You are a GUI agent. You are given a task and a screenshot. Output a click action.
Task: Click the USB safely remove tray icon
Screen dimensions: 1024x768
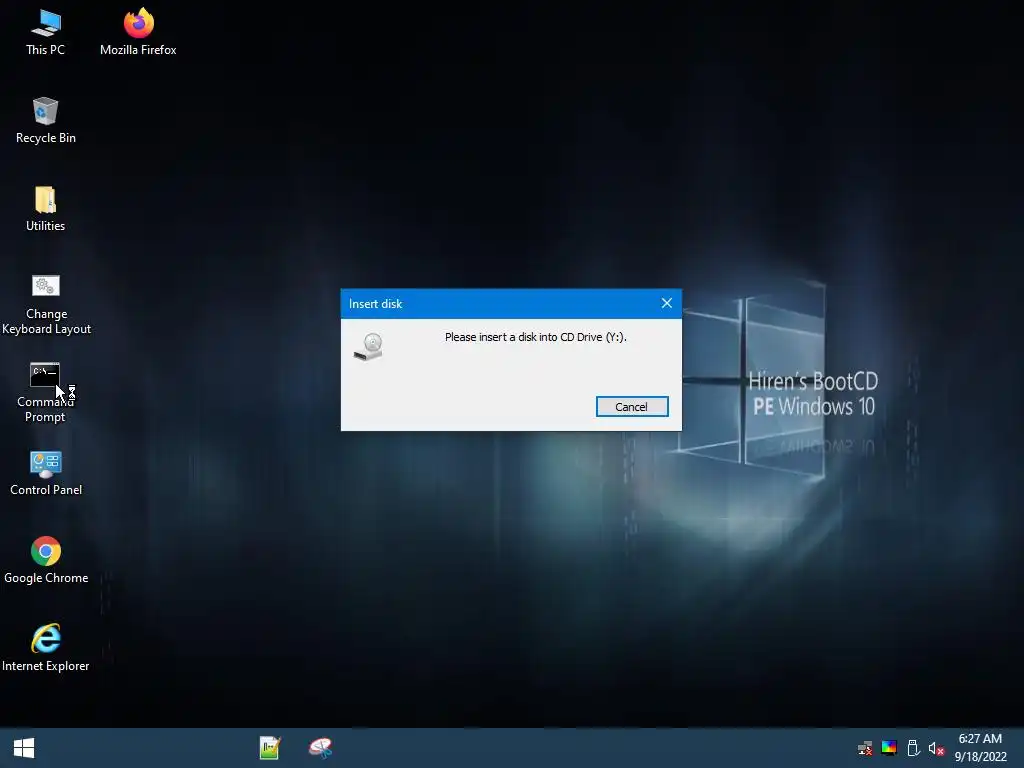pyautogui.click(x=913, y=748)
